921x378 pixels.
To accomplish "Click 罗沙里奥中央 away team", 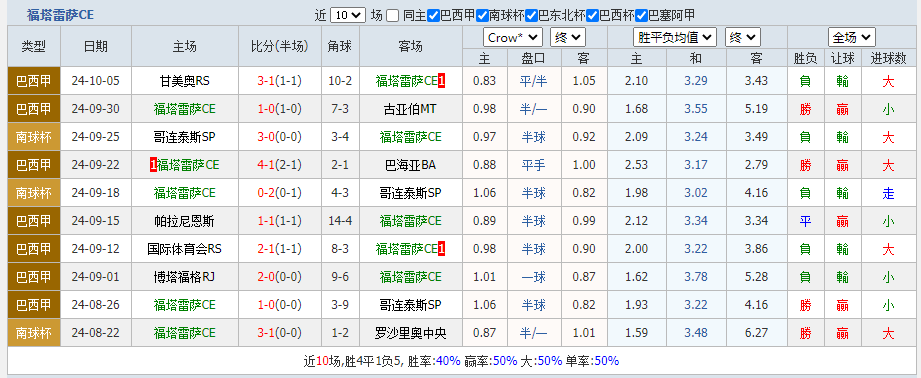I will [x=410, y=333].
